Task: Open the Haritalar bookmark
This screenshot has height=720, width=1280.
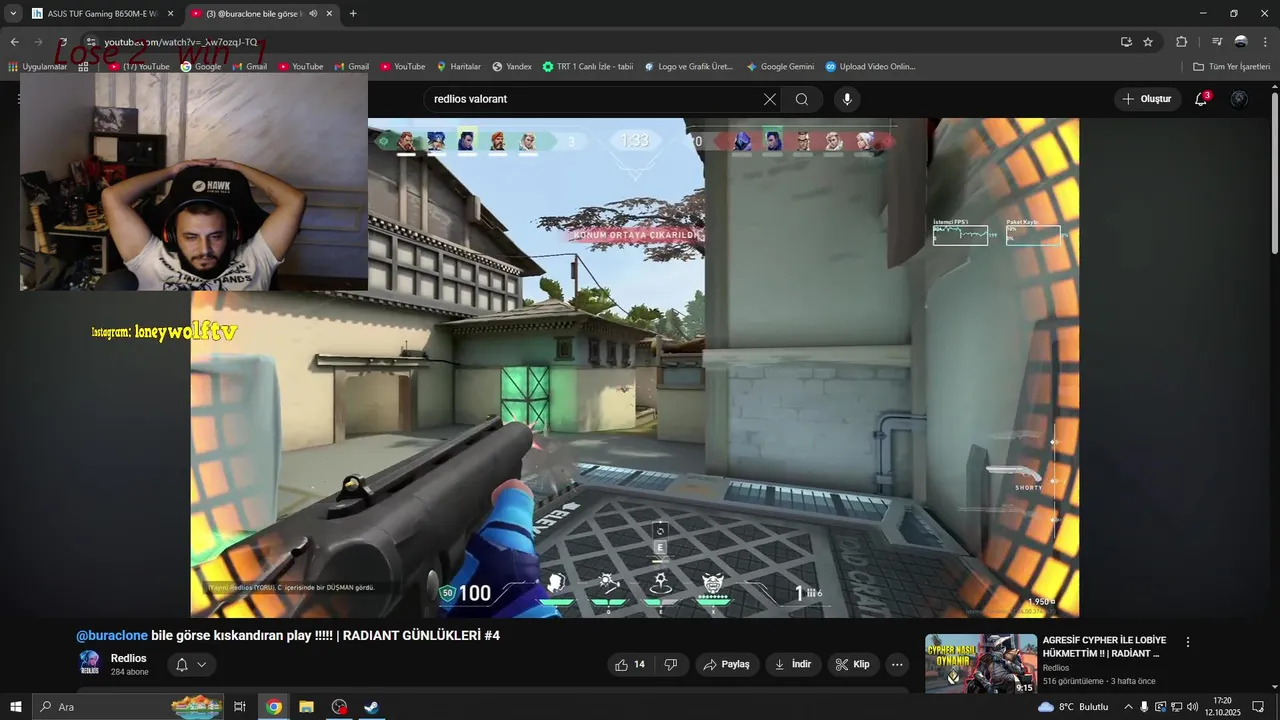Action: tap(458, 67)
